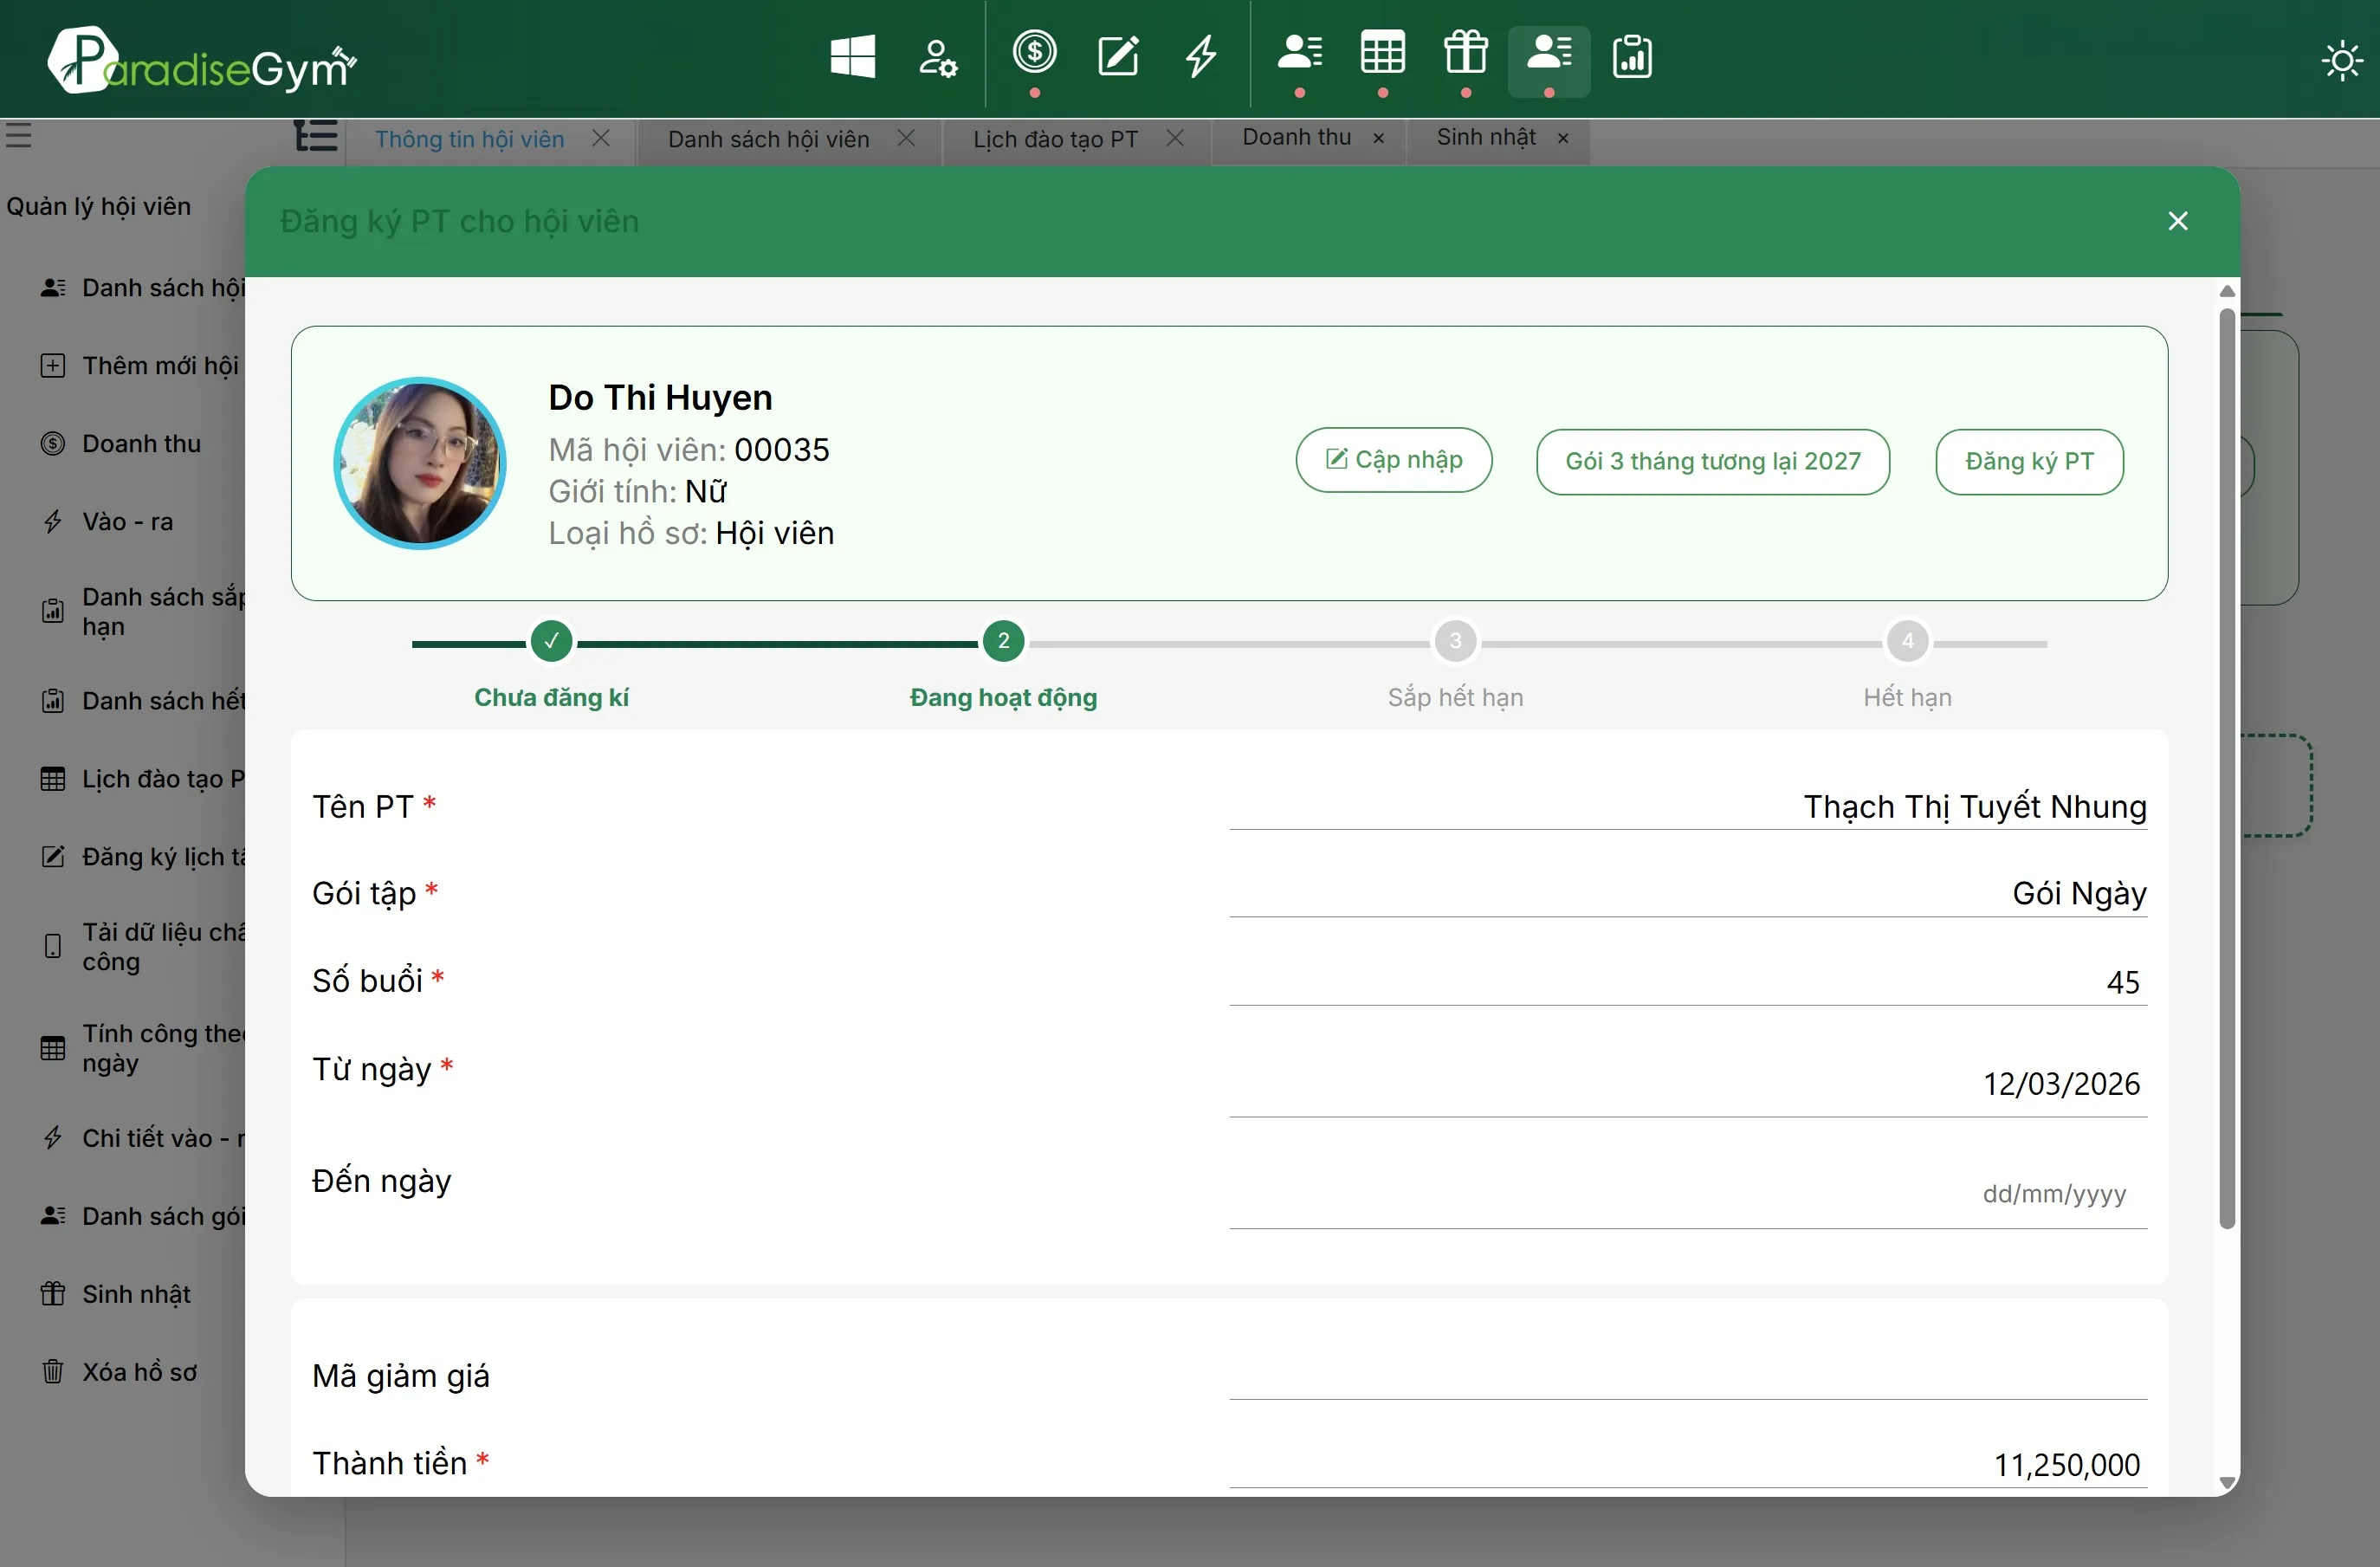The image size is (2380, 1567).
Task: Click the Đăng ký PT button
Action: pos(2029,461)
